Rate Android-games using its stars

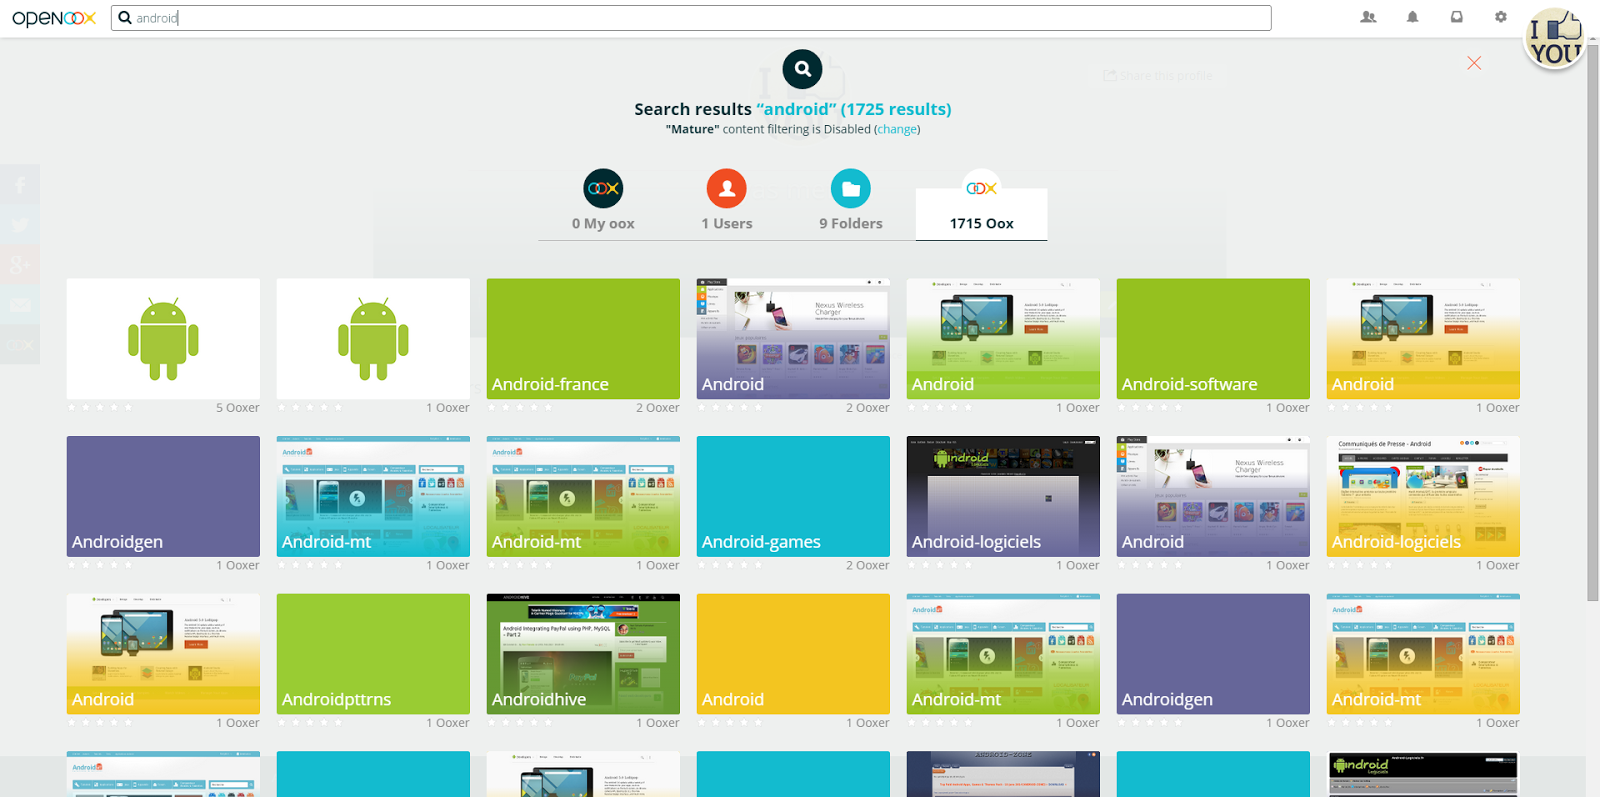730,565
